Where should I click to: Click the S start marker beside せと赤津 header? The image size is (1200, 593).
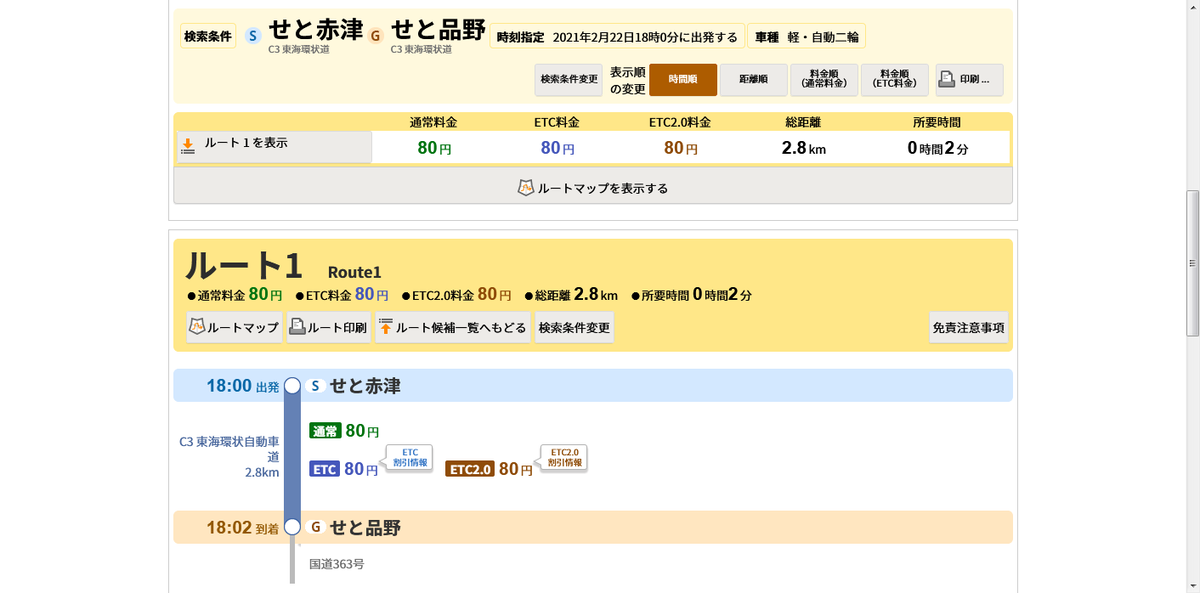tap(252, 35)
